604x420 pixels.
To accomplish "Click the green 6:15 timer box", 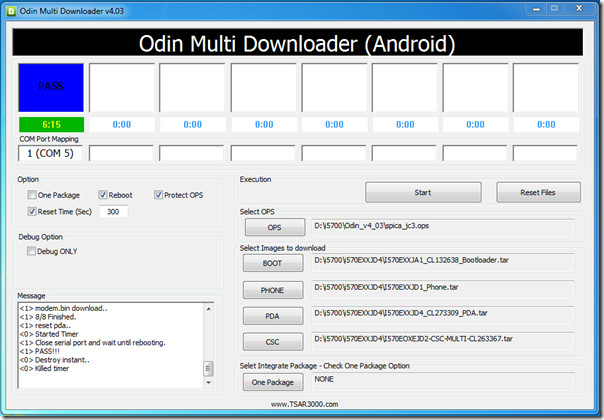I will [51, 124].
